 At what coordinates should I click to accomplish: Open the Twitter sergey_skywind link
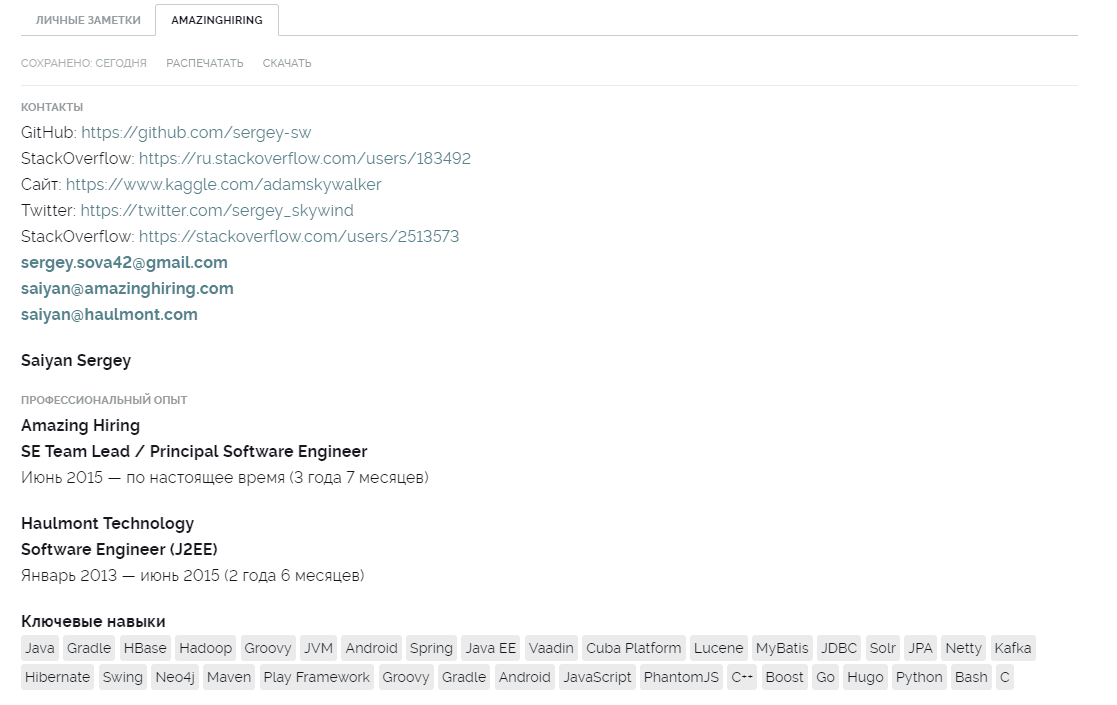point(217,211)
